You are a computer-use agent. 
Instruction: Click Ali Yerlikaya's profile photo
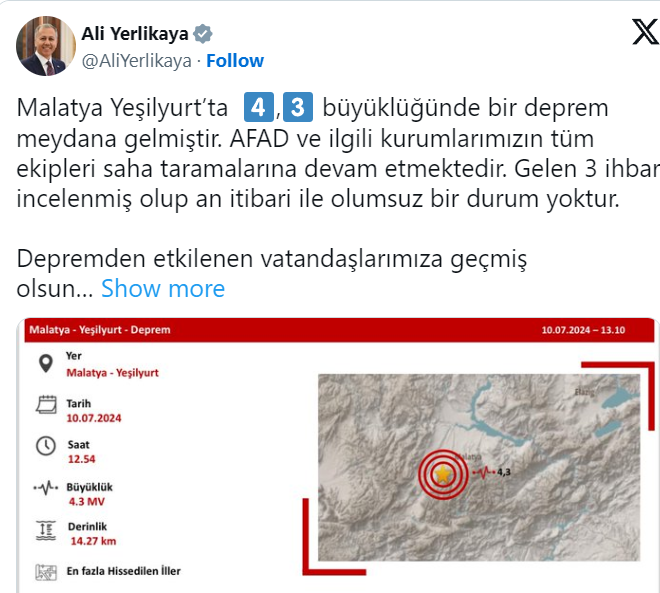[x=46, y=46]
